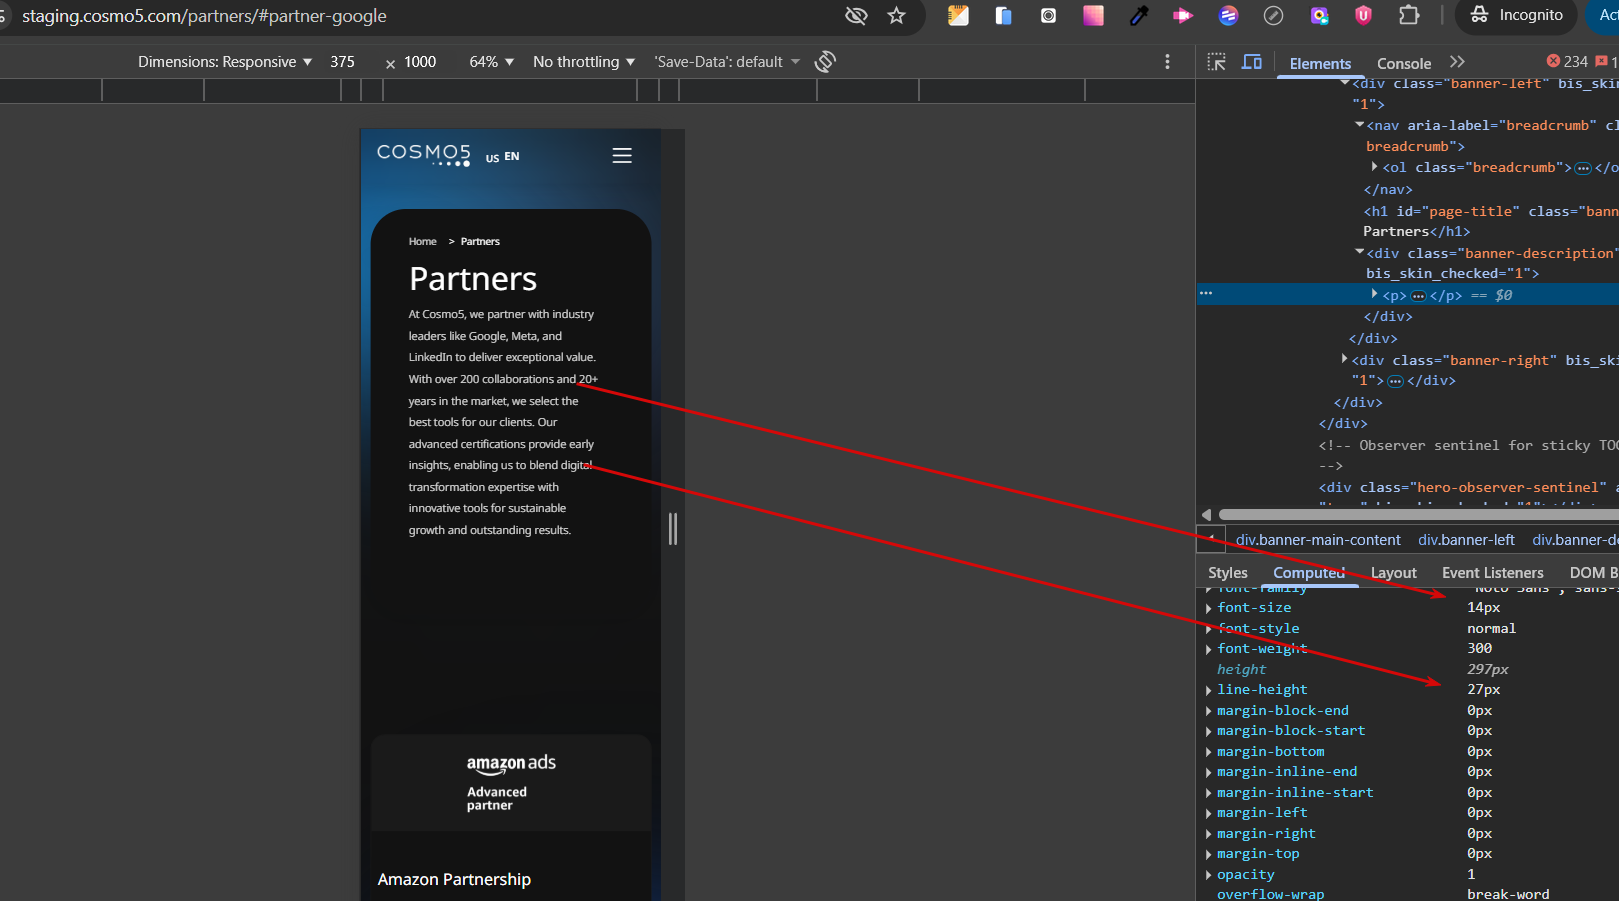Screen dimensions: 1619x901
Task: Open the Layout pane tab
Action: coord(1394,573)
